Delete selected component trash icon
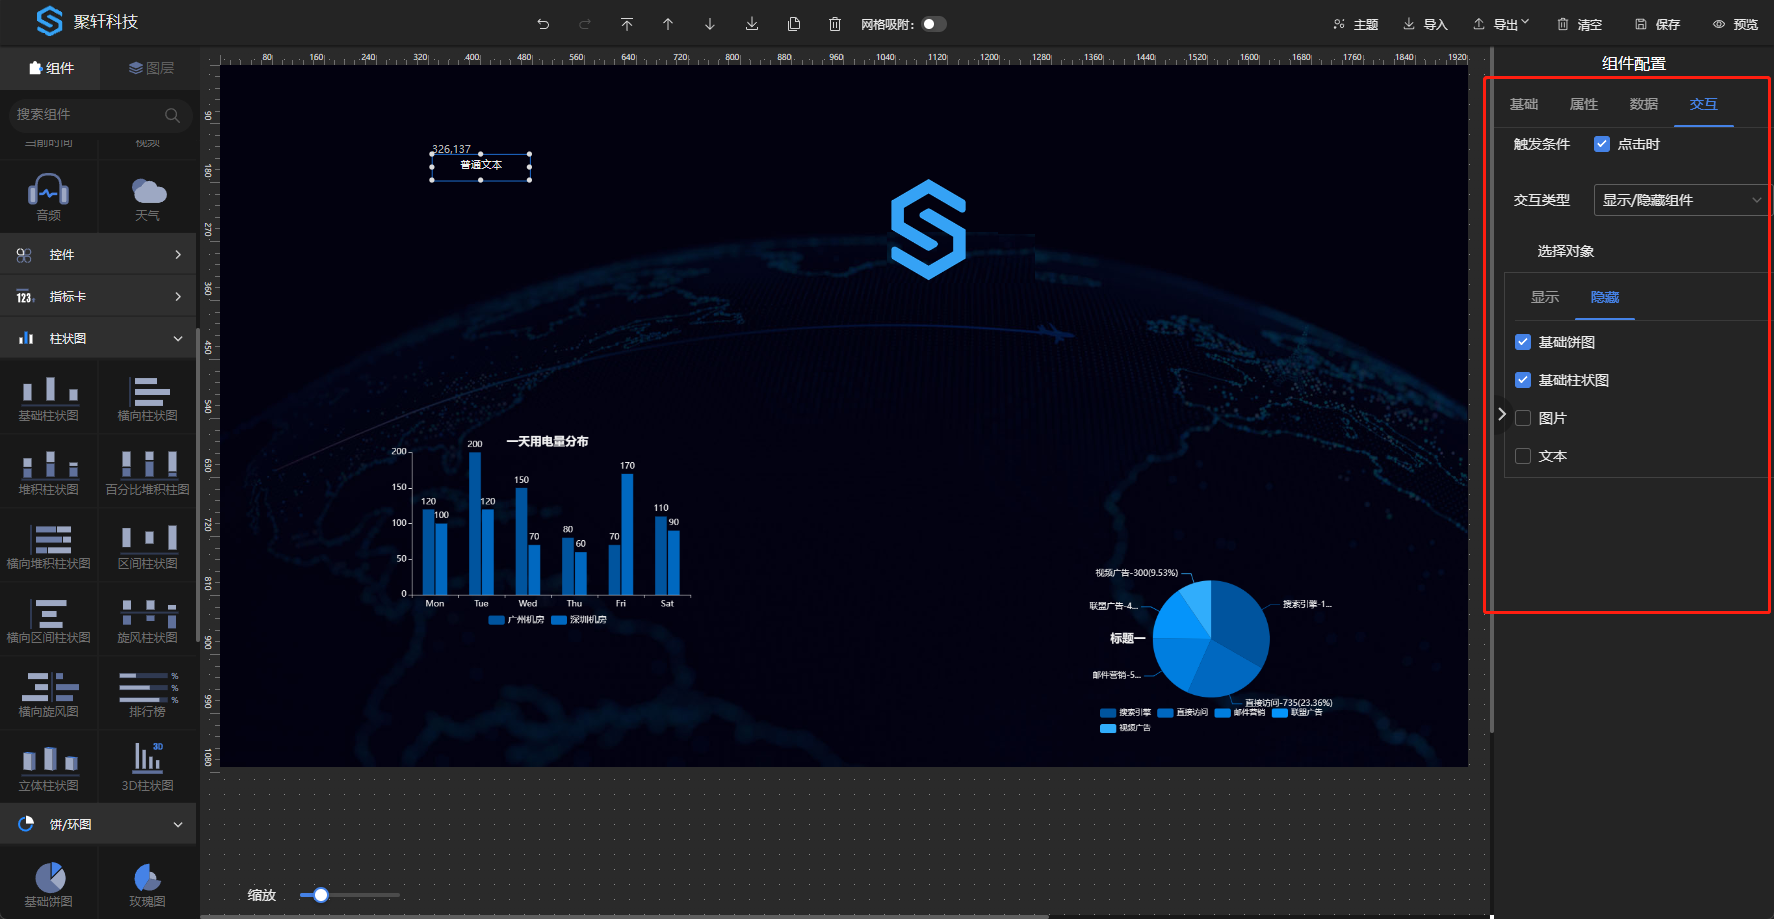Screen dimensions: 1774x919 tap(835, 24)
